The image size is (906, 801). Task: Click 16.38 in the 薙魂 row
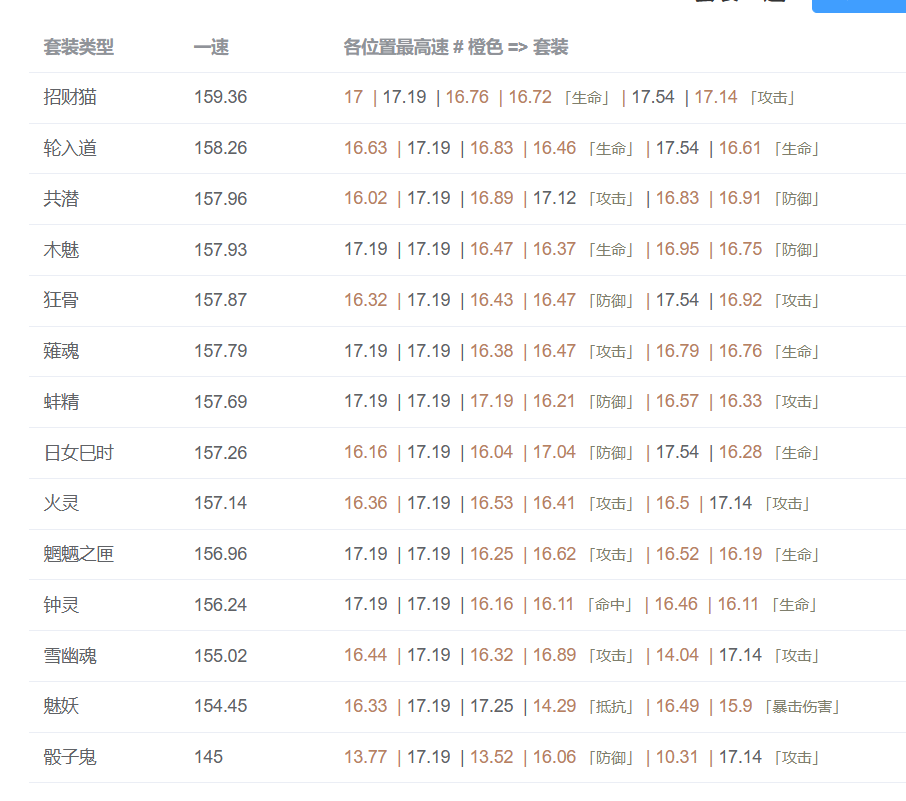pyautogui.click(x=491, y=350)
